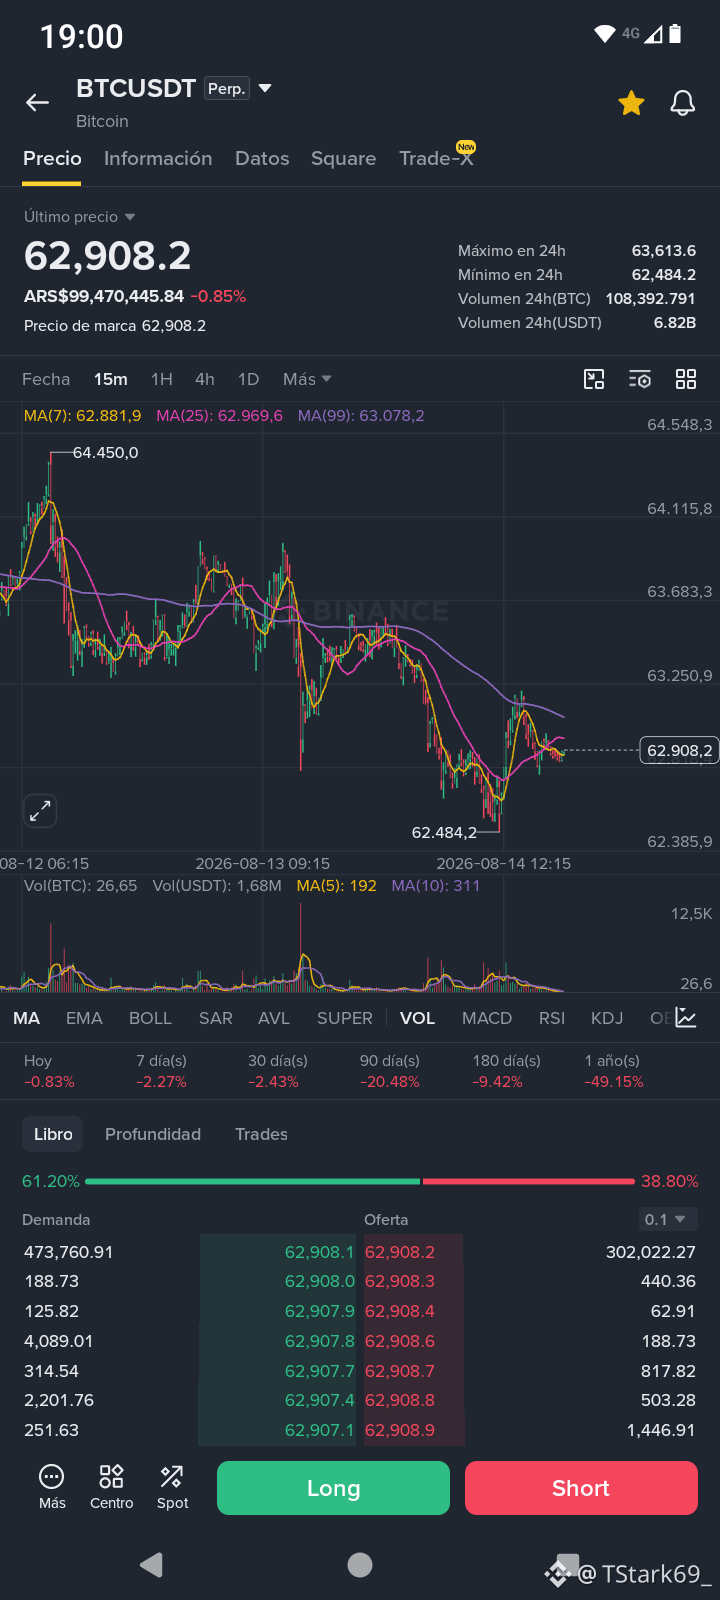720x1600 pixels.
Task: Open the Centro icon
Action: (111, 1486)
